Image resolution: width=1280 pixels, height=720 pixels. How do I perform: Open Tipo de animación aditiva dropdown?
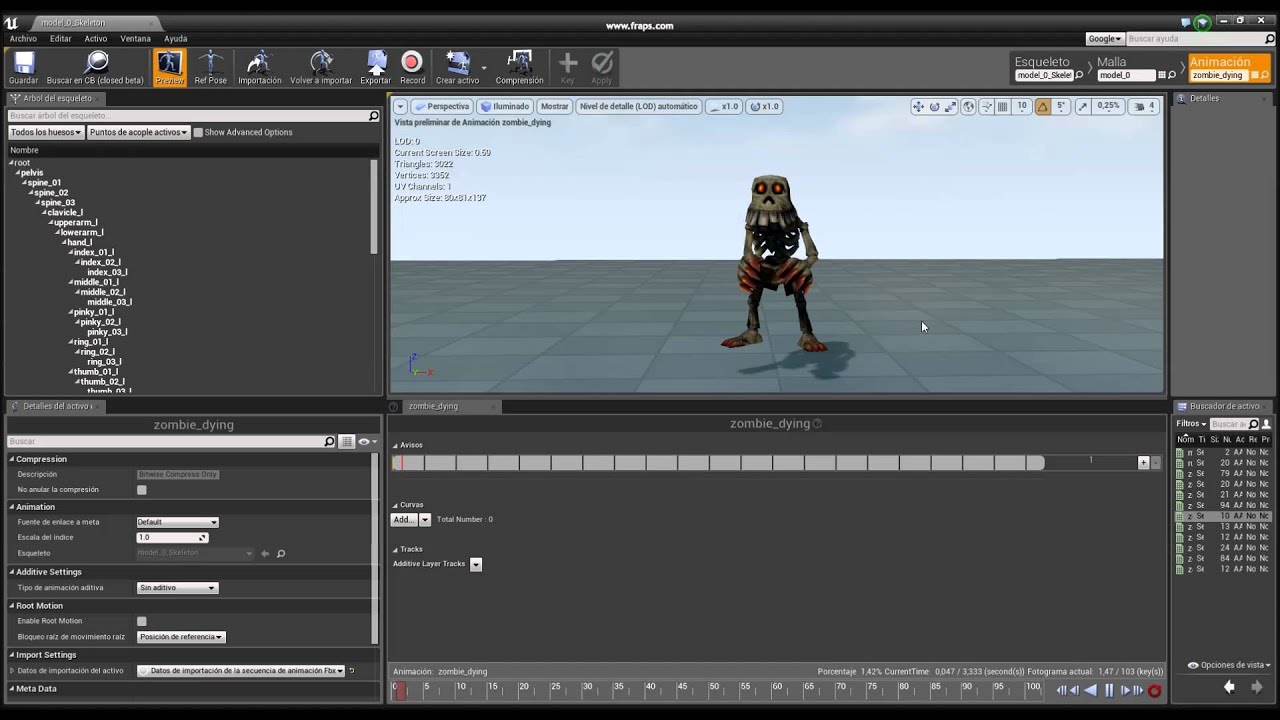tap(177, 588)
